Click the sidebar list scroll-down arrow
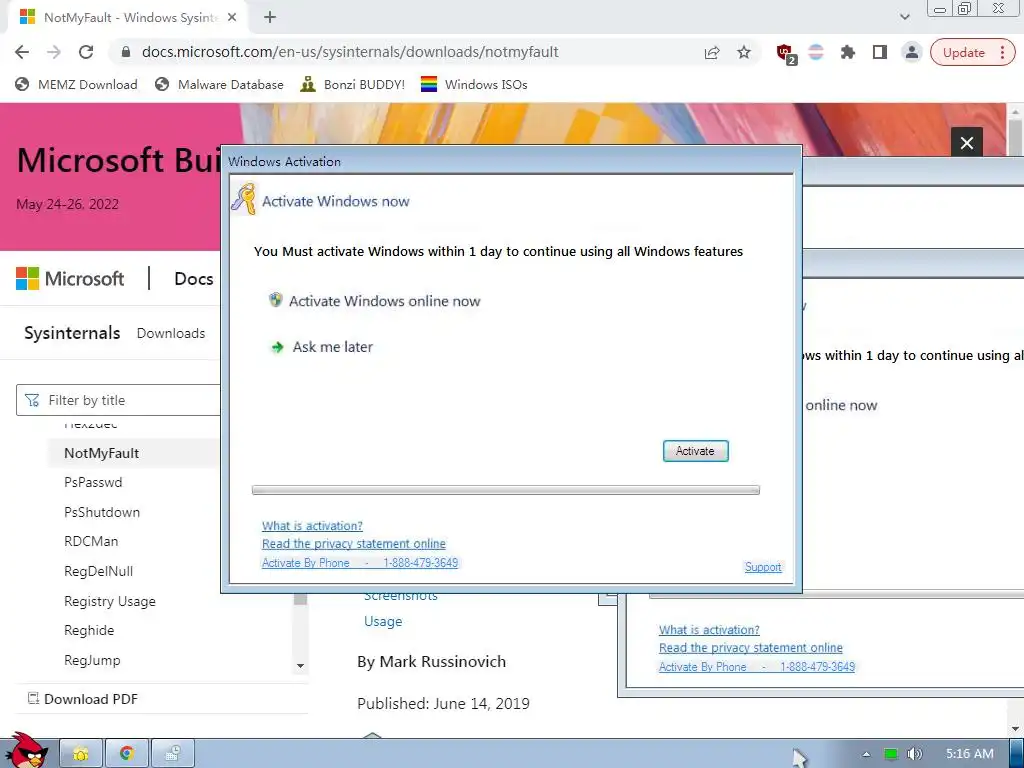The width and height of the screenshot is (1024, 768). (x=300, y=666)
